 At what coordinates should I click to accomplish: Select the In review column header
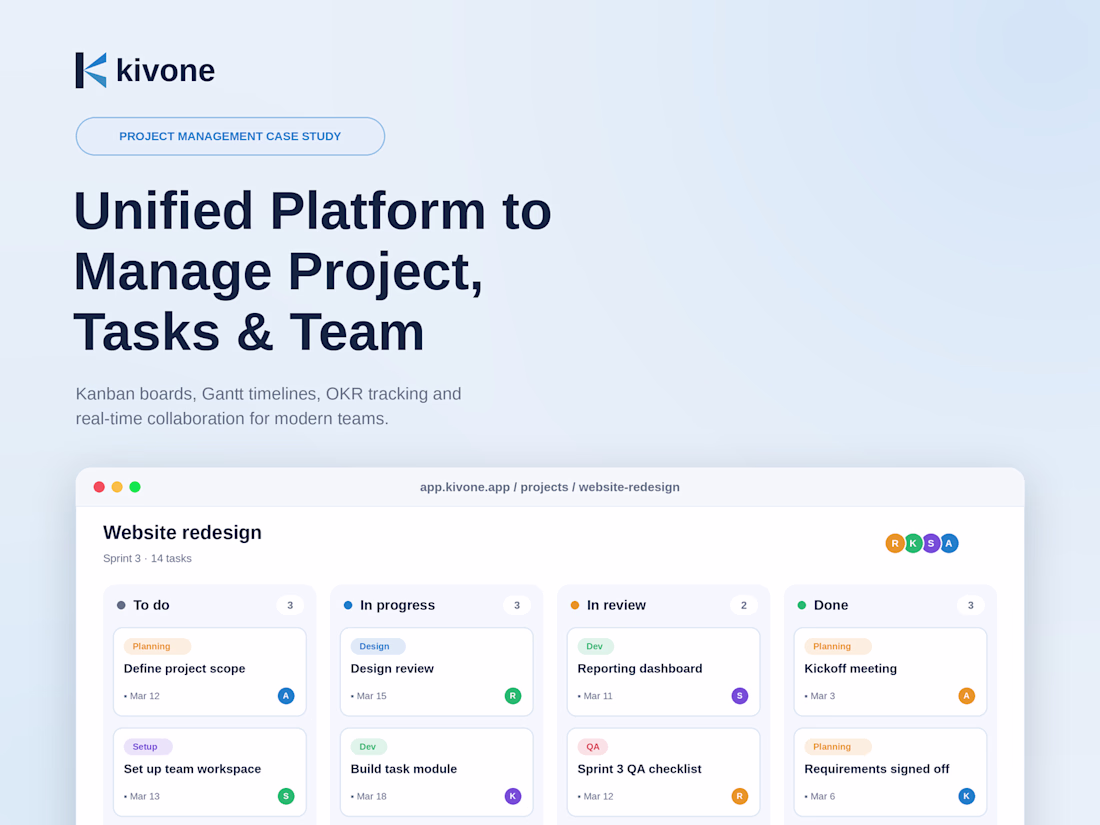[x=616, y=605]
